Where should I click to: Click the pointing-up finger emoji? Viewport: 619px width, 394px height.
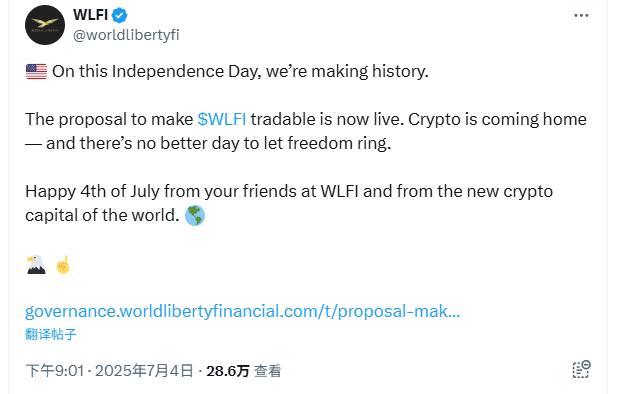tap(63, 265)
